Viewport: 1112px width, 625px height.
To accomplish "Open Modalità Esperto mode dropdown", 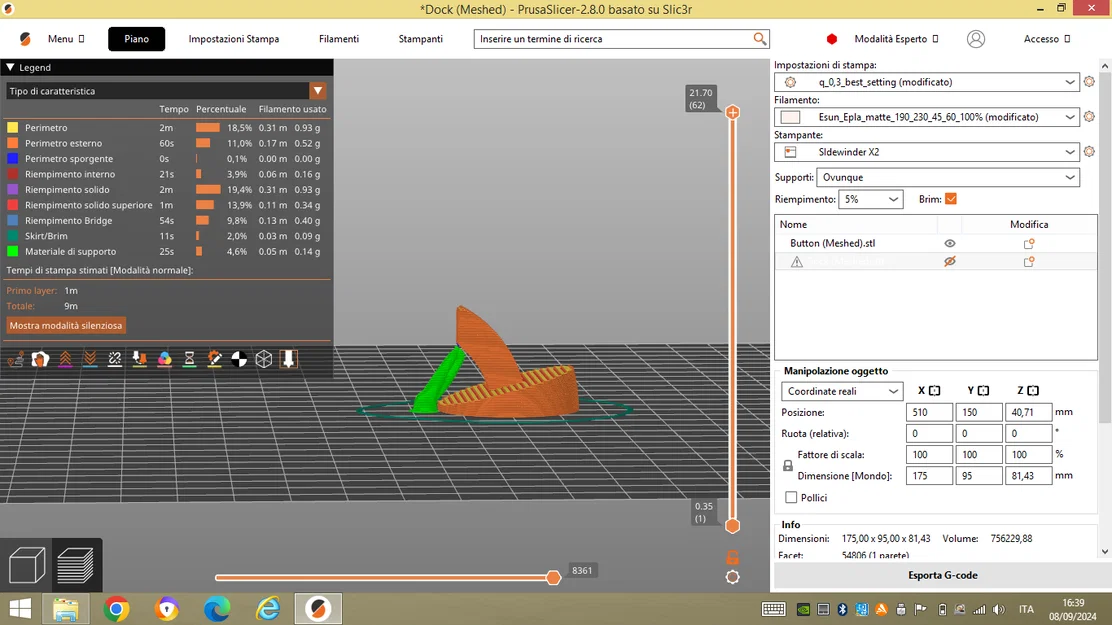I will tap(896, 39).
